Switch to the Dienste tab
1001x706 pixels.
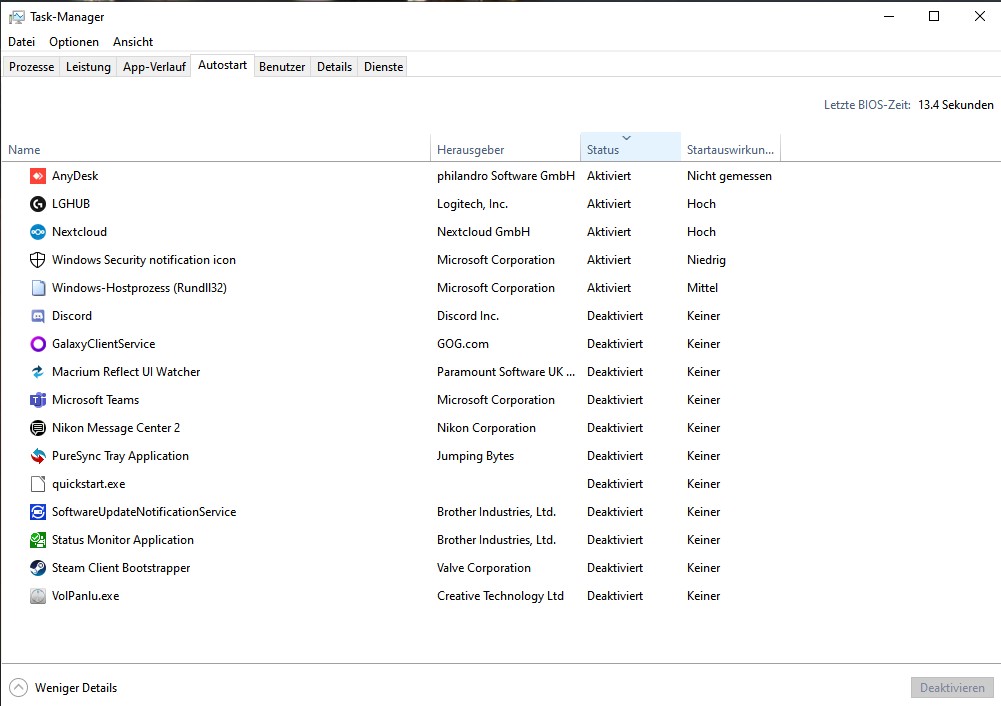384,66
